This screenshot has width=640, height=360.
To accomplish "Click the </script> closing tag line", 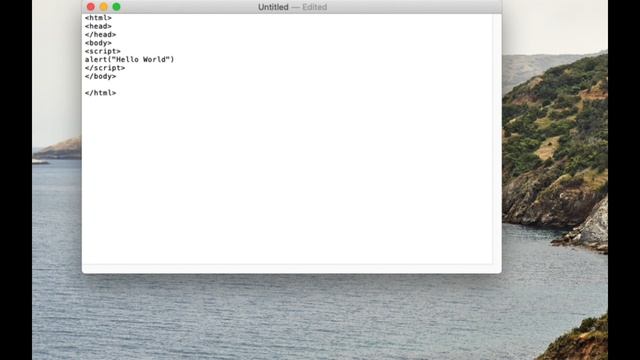I will coord(105,68).
